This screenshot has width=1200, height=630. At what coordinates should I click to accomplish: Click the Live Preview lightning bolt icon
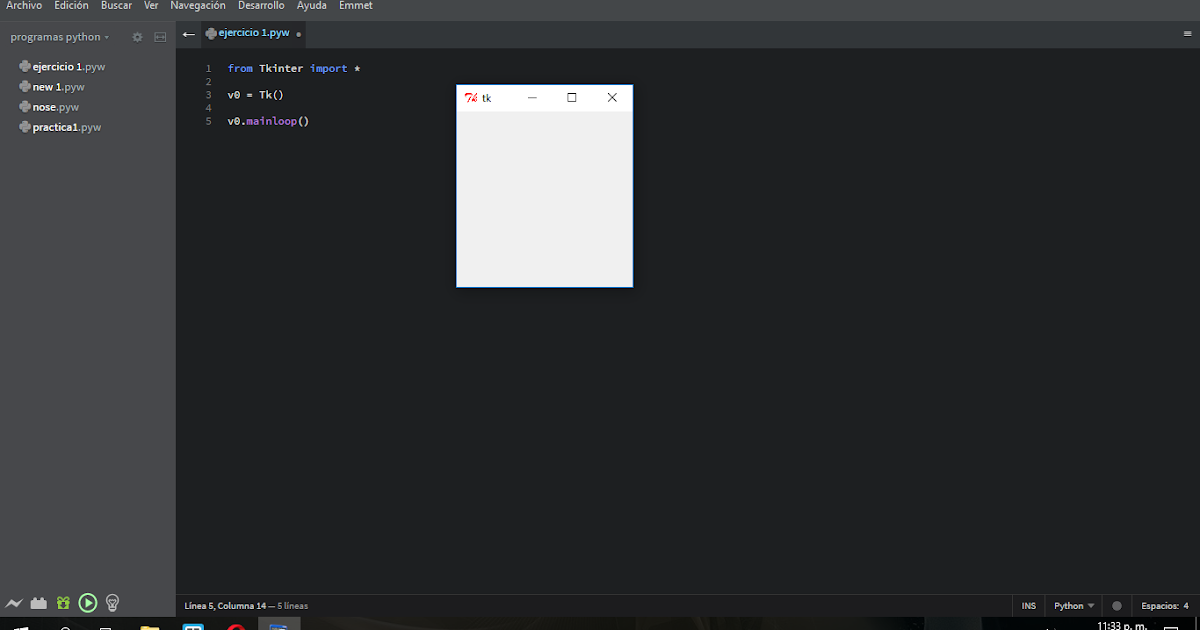tap(14, 603)
